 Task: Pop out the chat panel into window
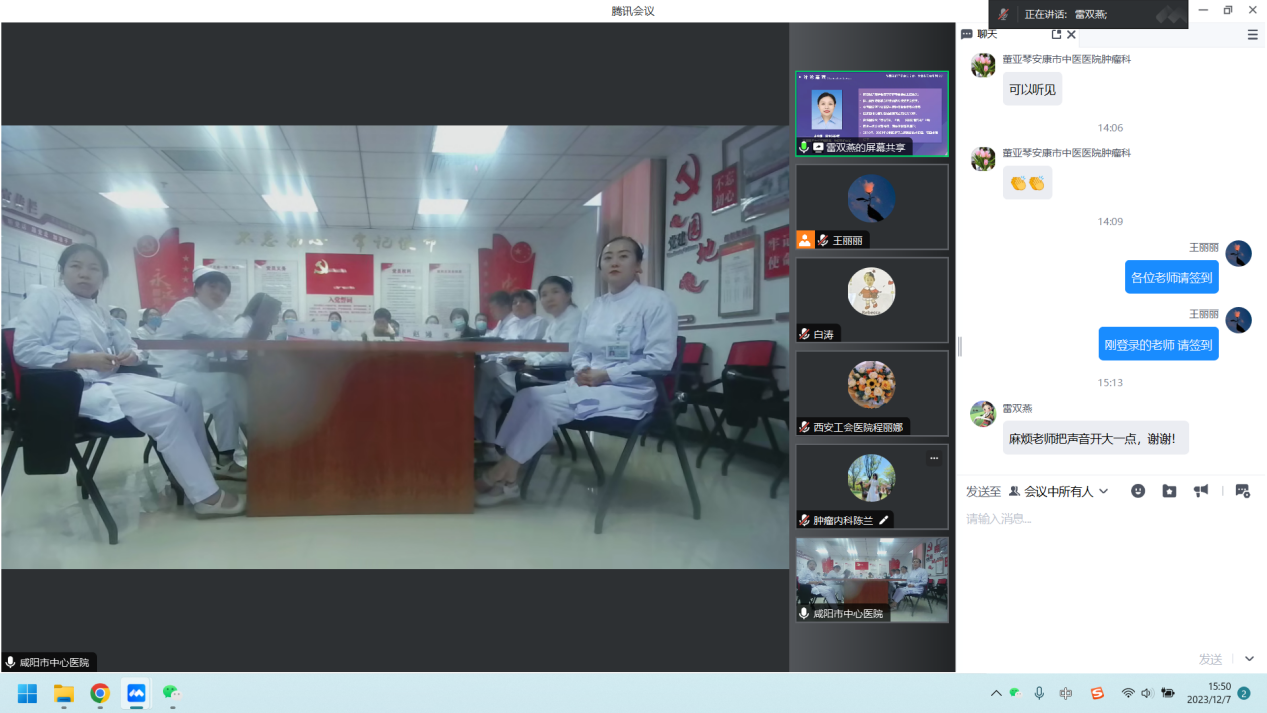pyautogui.click(x=1056, y=34)
